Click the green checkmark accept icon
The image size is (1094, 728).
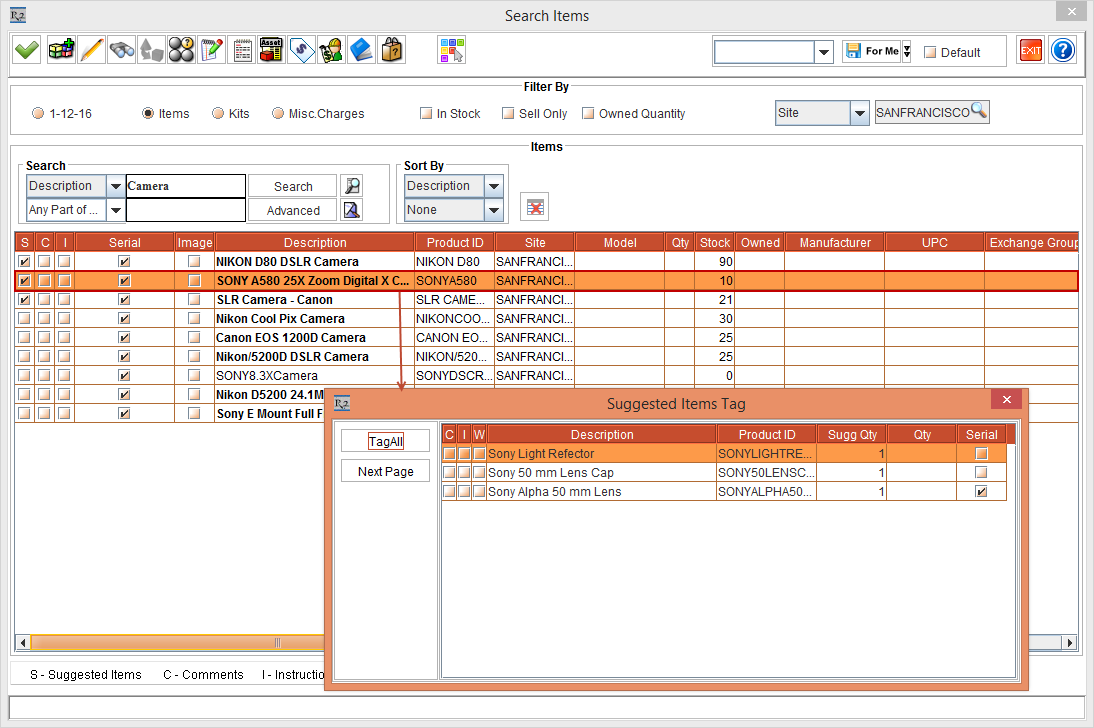[x=27, y=50]
